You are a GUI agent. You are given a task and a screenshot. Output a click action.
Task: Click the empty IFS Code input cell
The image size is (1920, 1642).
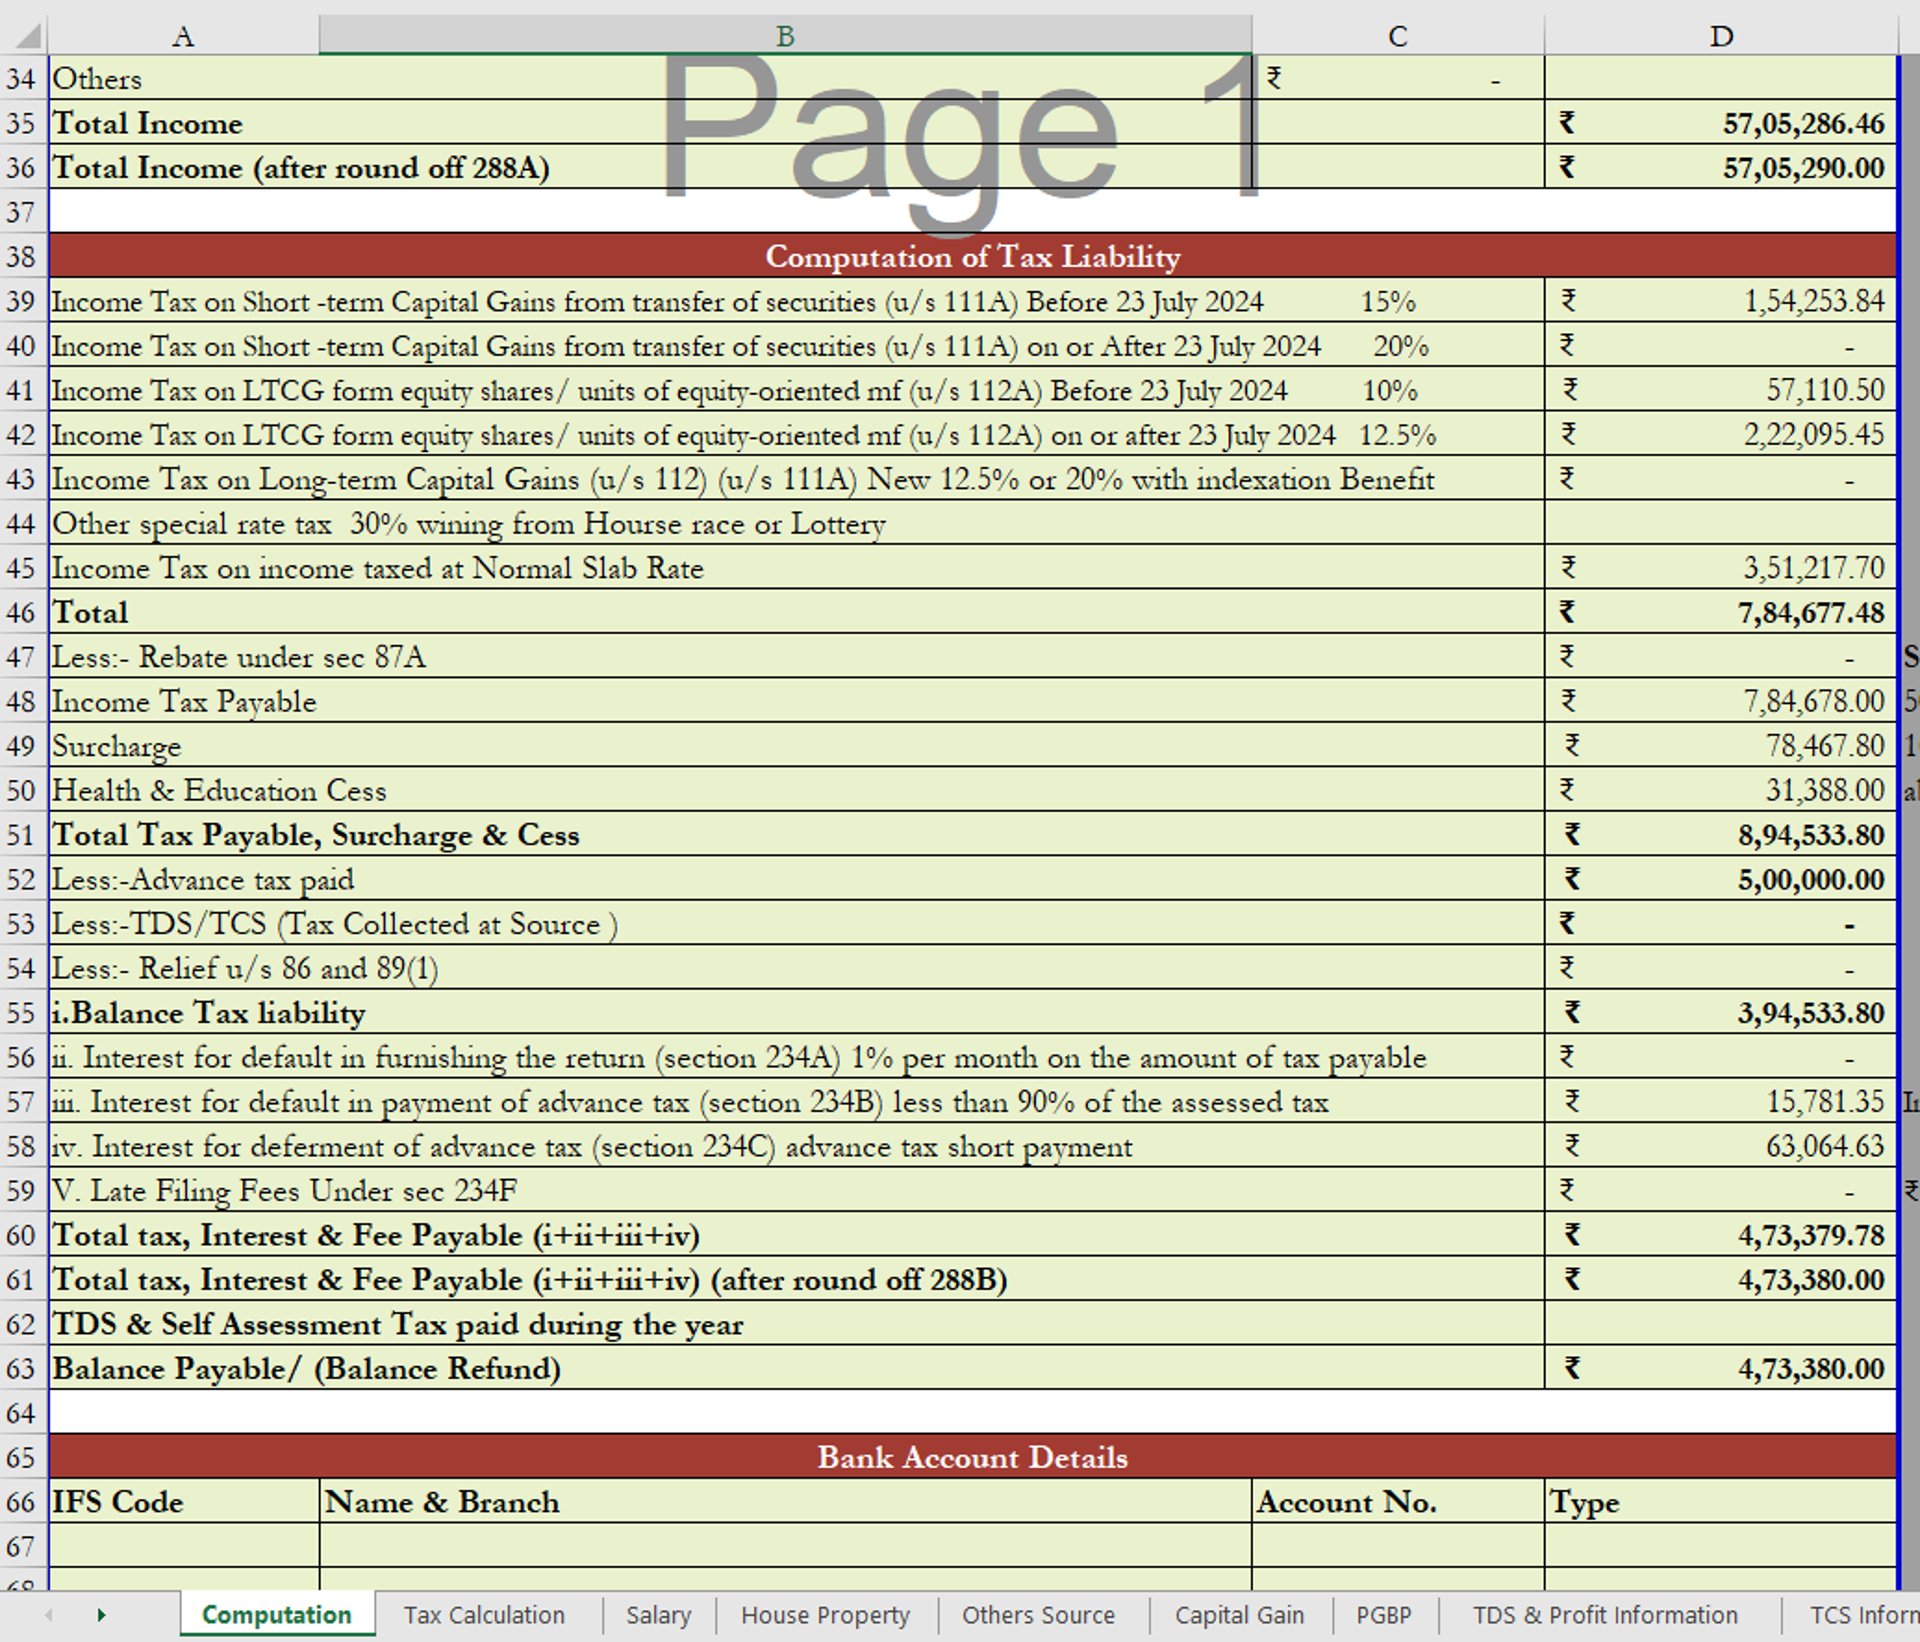tap(184, 1546)
